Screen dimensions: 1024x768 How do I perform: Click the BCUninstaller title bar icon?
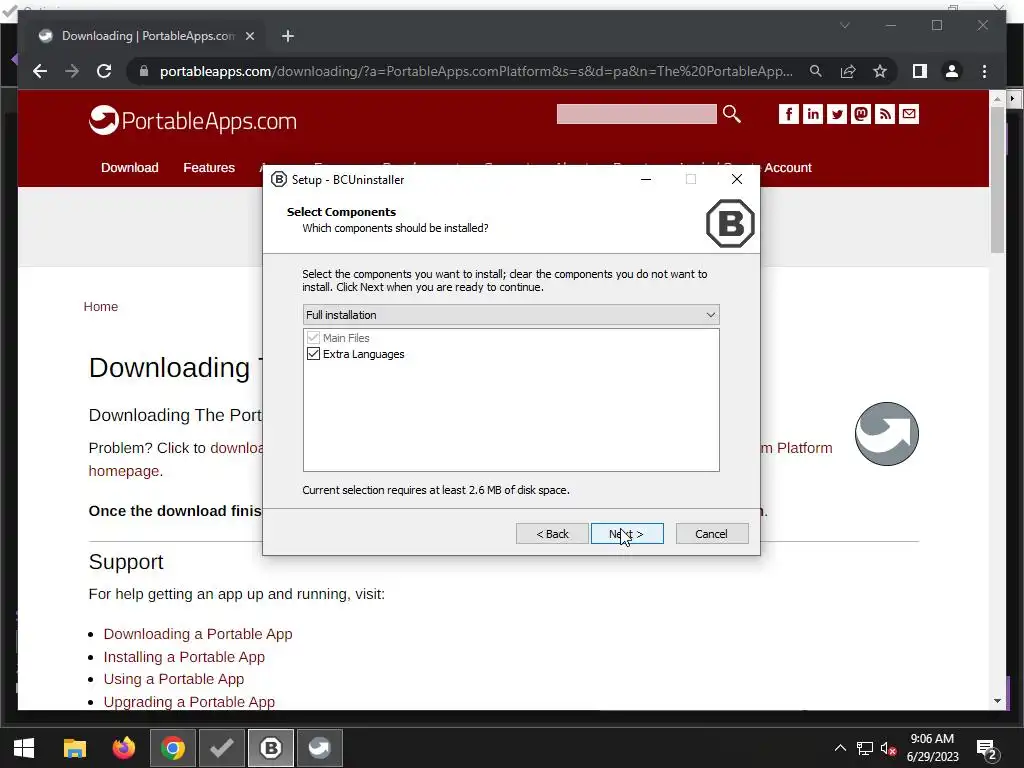pyautogui.click(x=279, y=180)
